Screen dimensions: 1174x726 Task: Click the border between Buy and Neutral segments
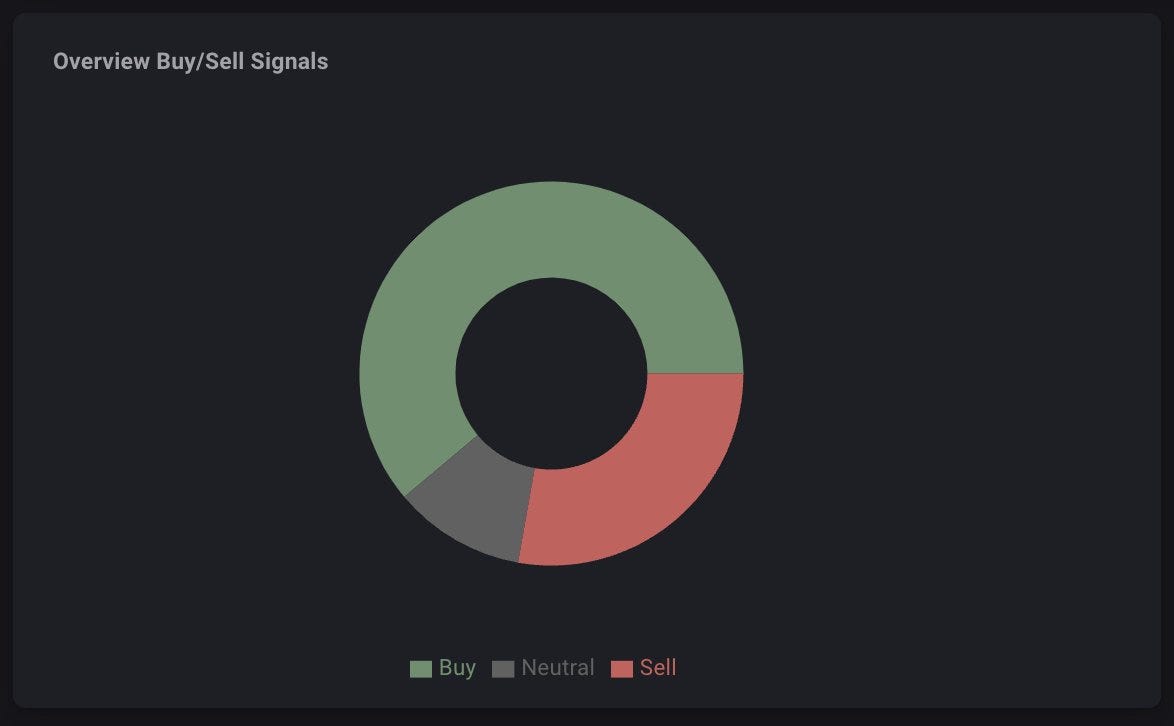[441, 465]
